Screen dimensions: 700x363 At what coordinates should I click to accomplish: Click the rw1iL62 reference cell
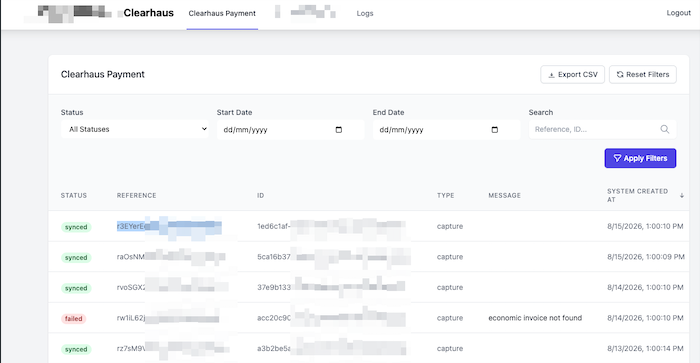pos(168,318)
